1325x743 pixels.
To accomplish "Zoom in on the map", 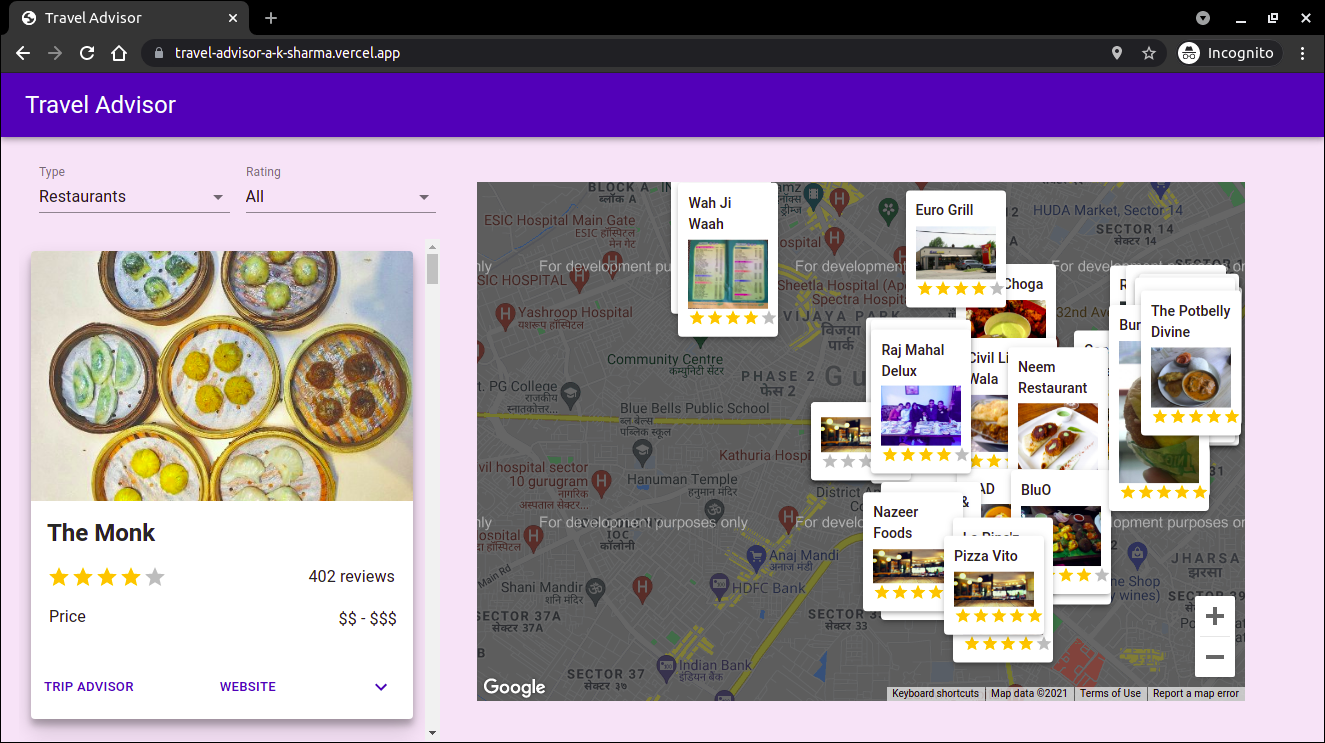I will (1214, 616).
